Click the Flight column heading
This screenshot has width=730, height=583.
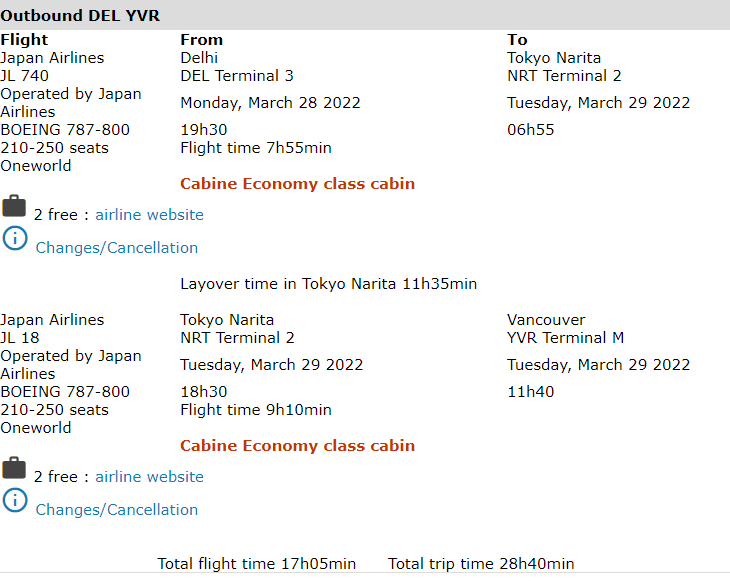[24, 40]
